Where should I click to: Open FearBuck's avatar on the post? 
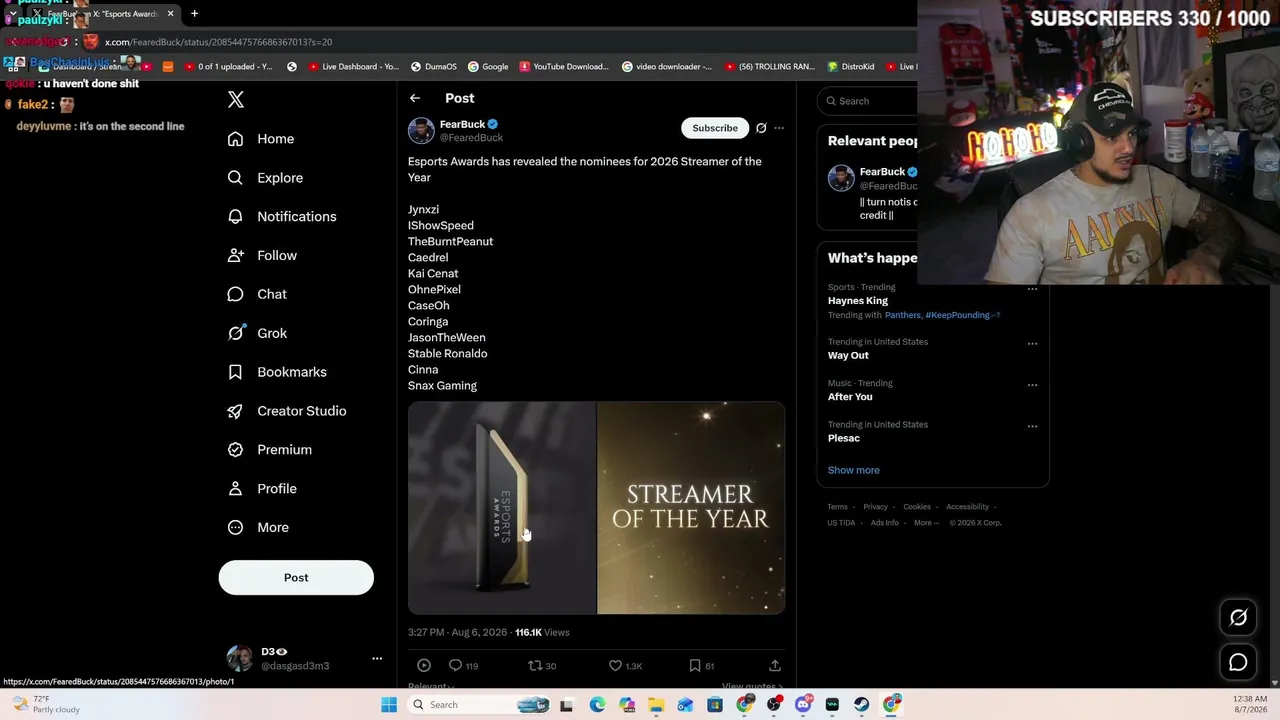(421, 130)
